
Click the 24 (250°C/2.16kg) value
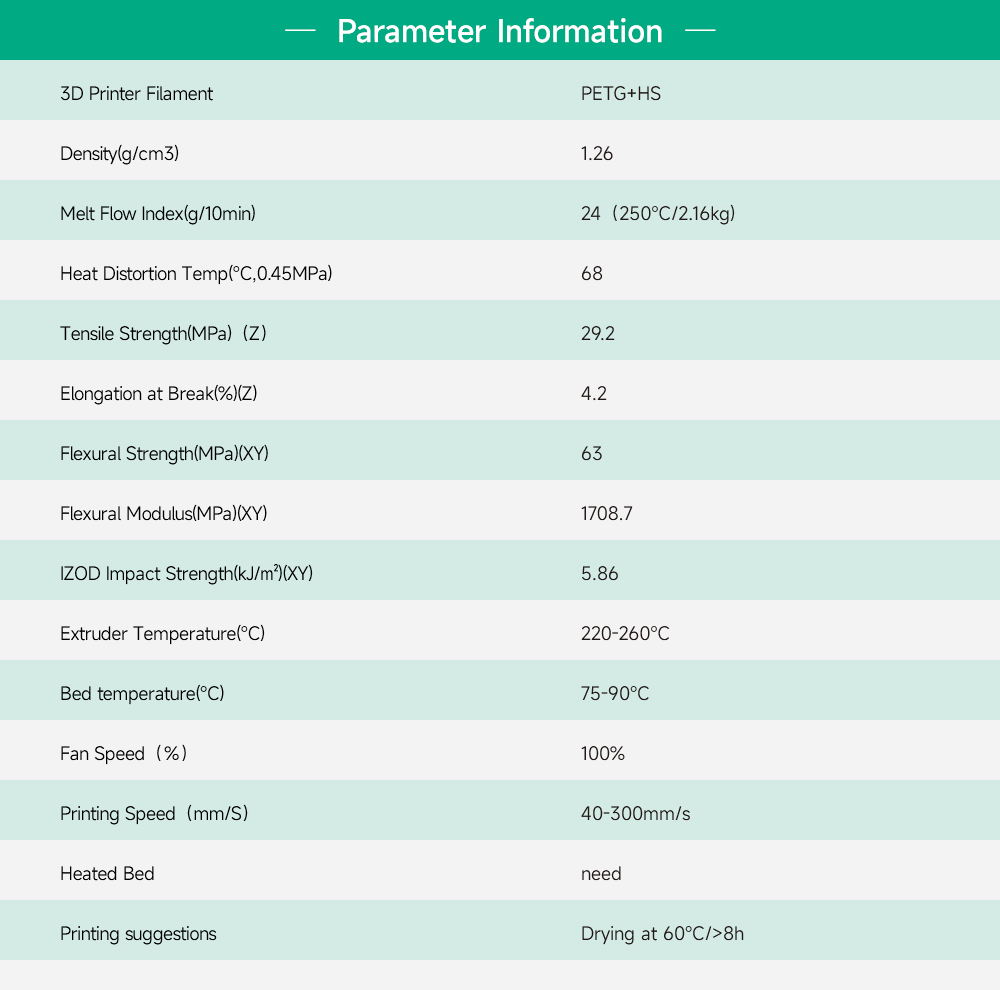pos(658,214)
